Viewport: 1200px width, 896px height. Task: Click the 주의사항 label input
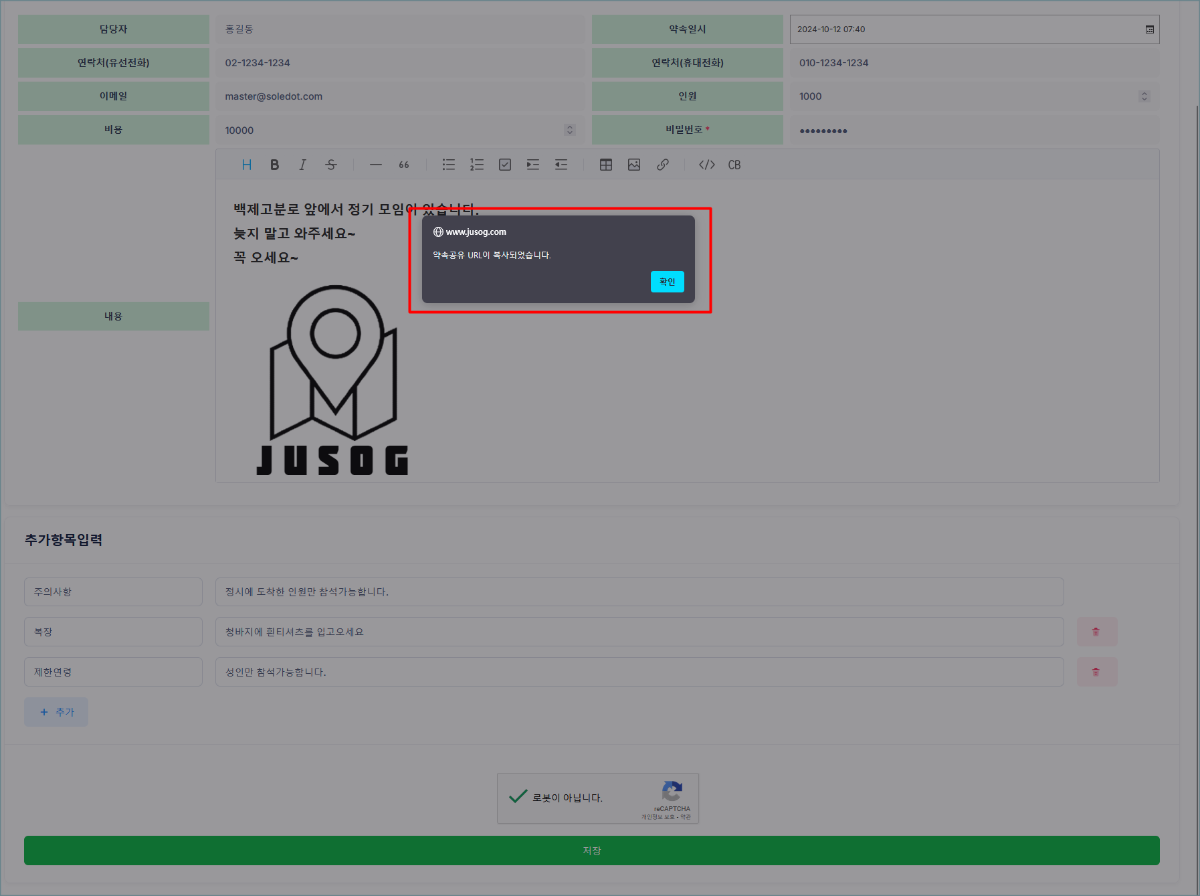[114, 592]
